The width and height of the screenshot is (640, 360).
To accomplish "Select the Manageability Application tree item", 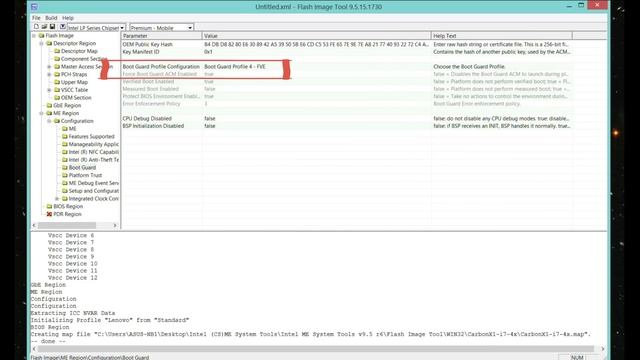I will point(93,144).
